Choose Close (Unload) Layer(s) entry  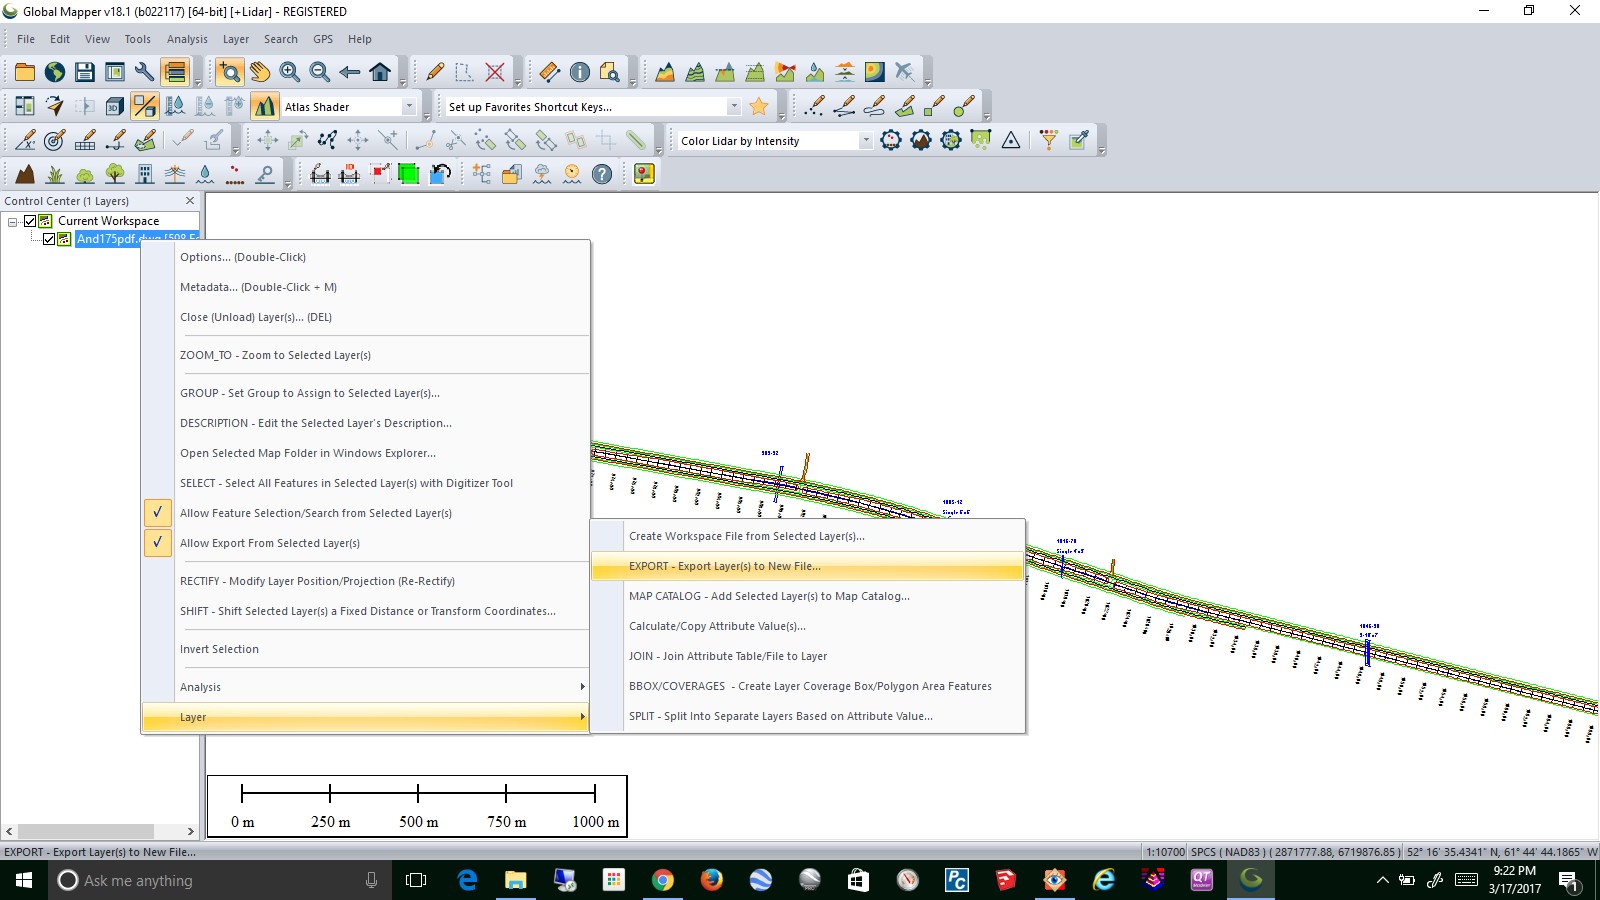tap(366, 317)
